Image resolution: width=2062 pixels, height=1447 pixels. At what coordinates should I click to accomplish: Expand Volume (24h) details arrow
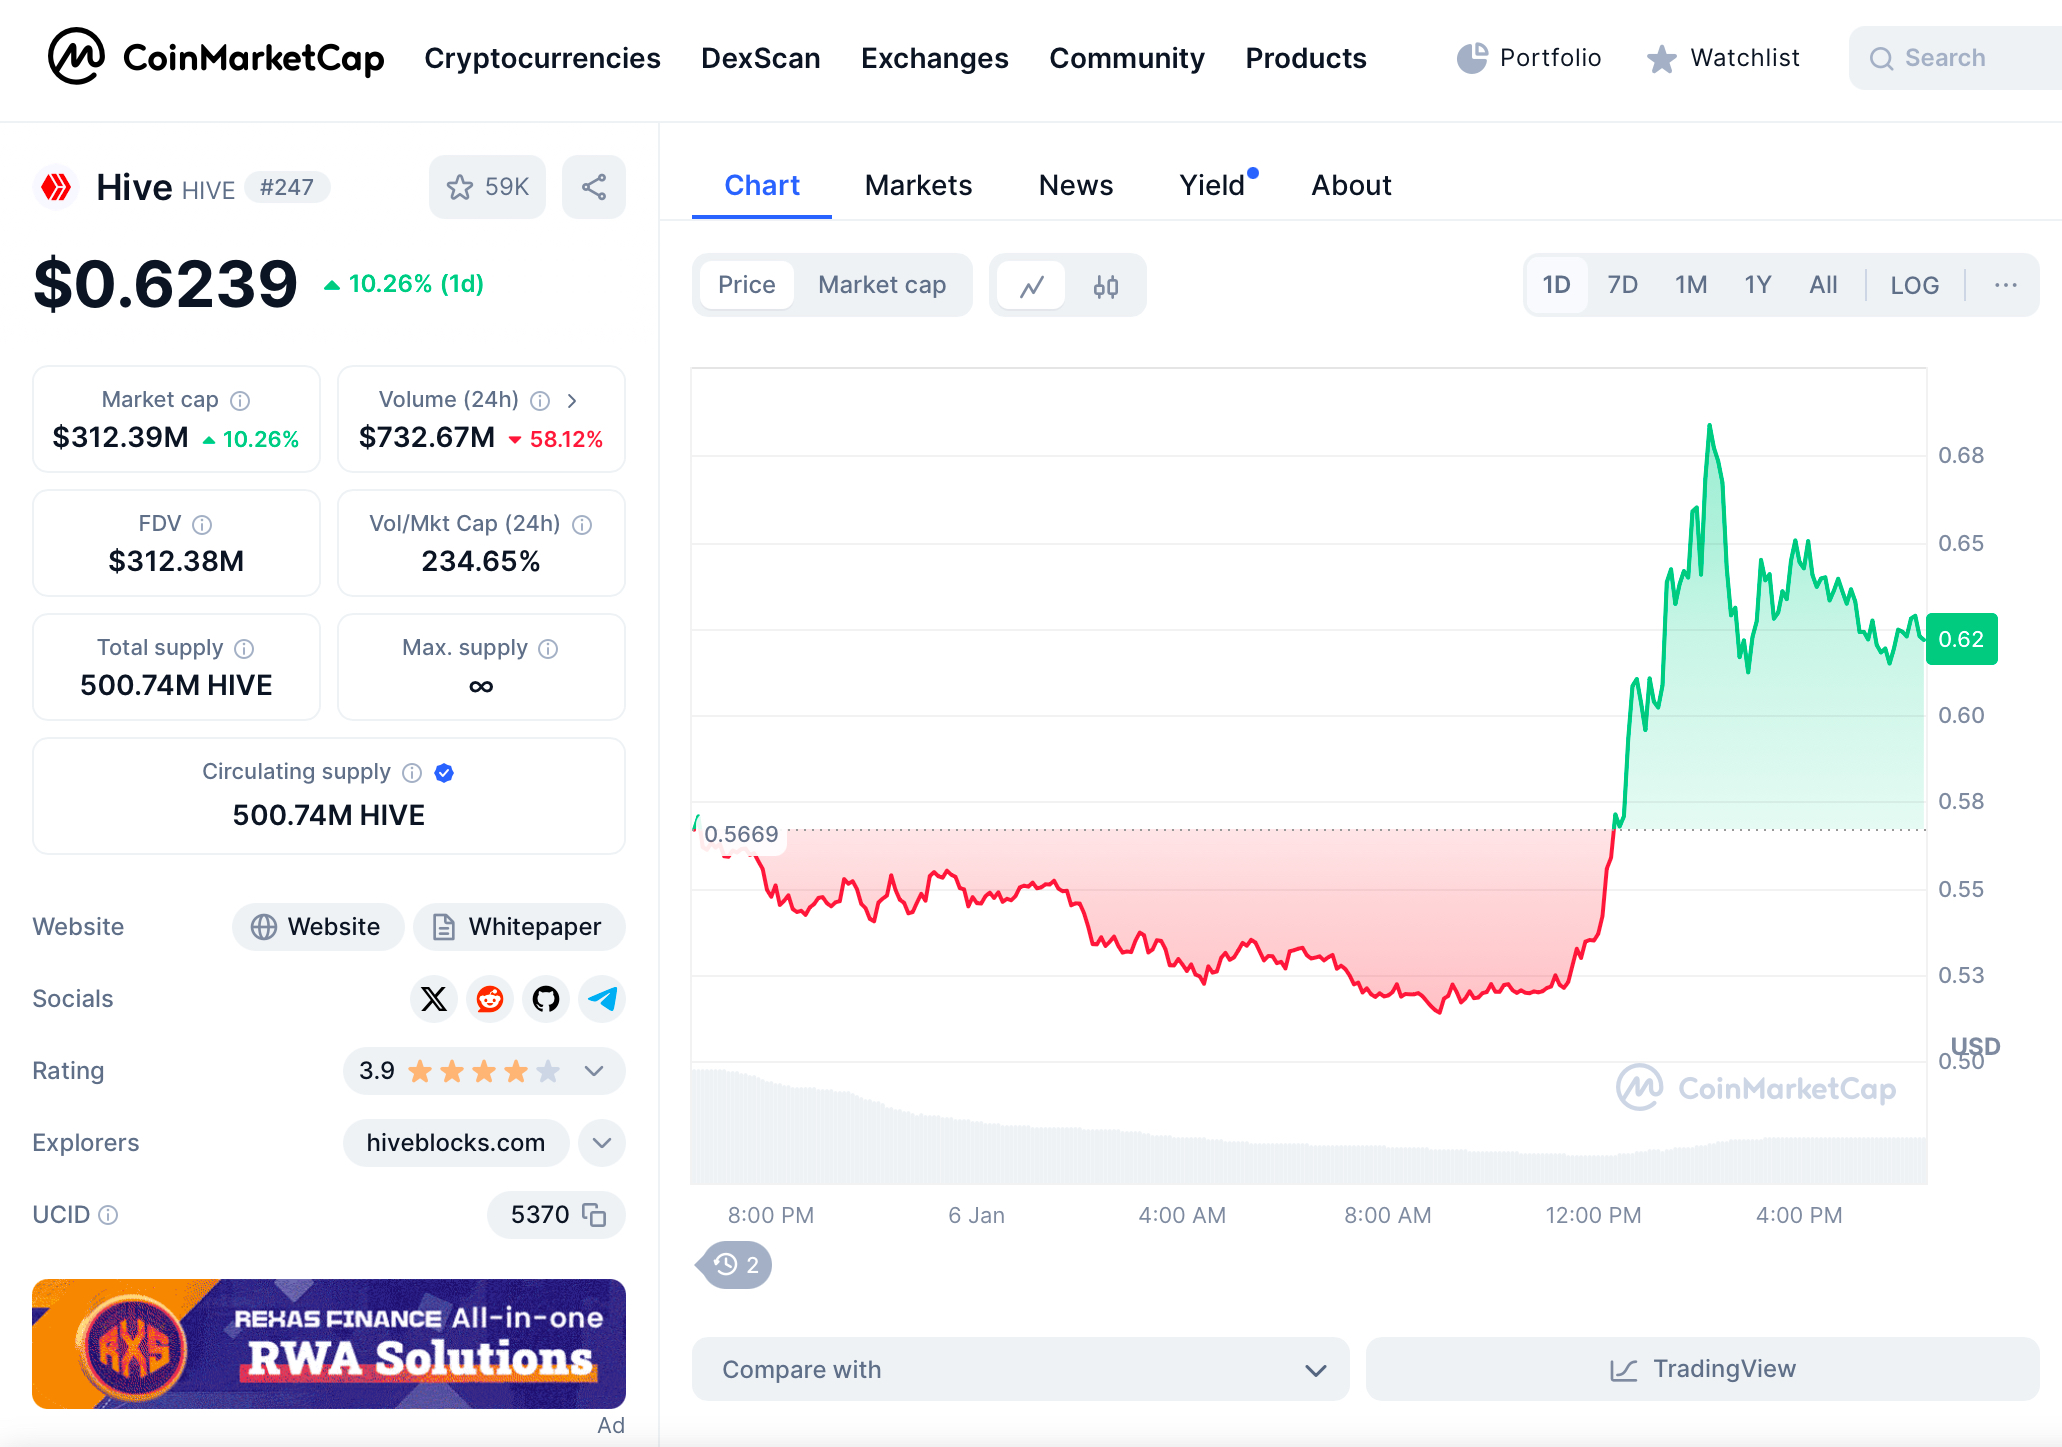(572, 400)
